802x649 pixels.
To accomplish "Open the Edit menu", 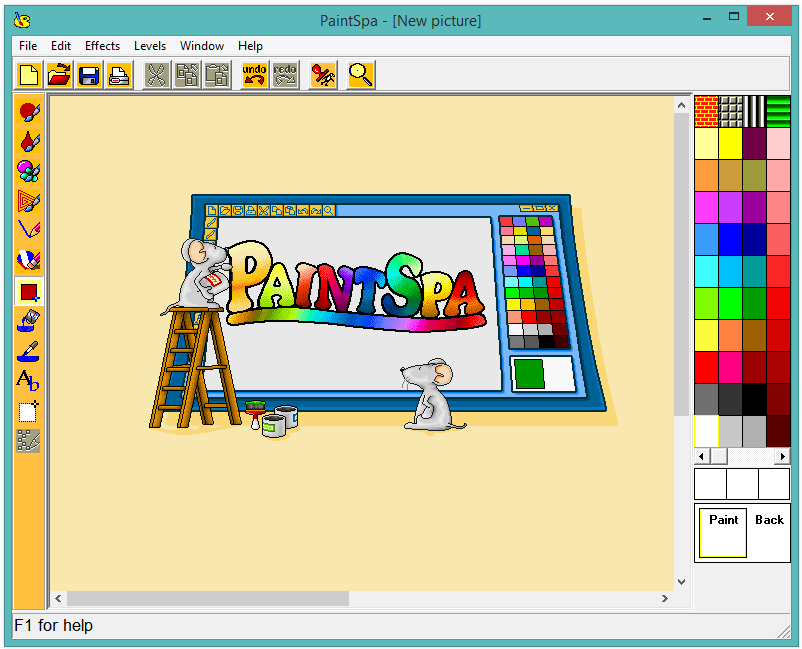I will pos(61,46).
